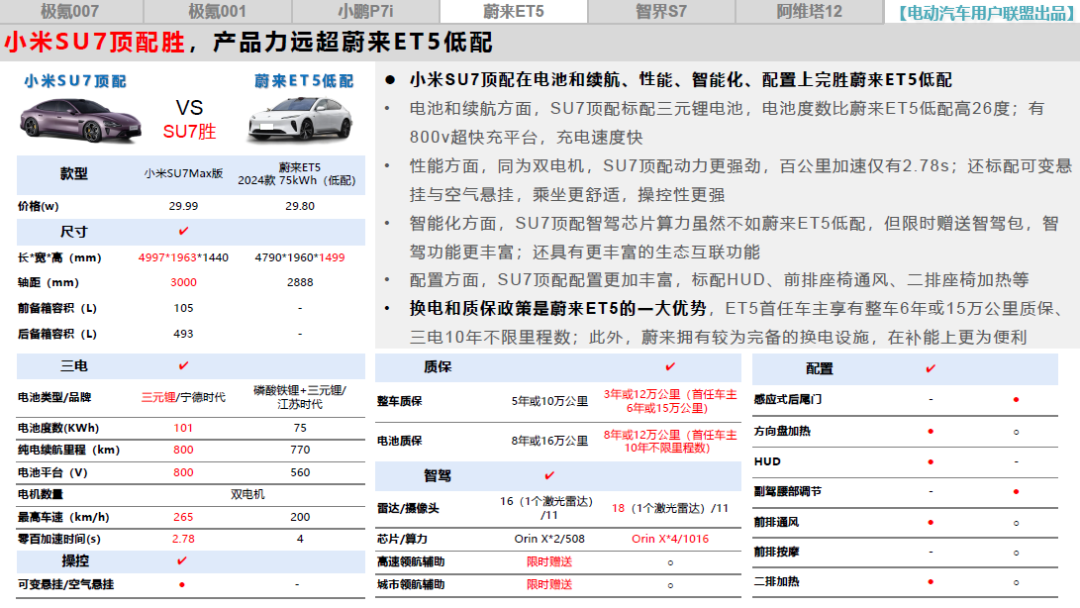Viewport: 1080px width, 608px height.
Task: Select the dimensions cell 4997*1963*1440
Action: [x=183, y=258]
